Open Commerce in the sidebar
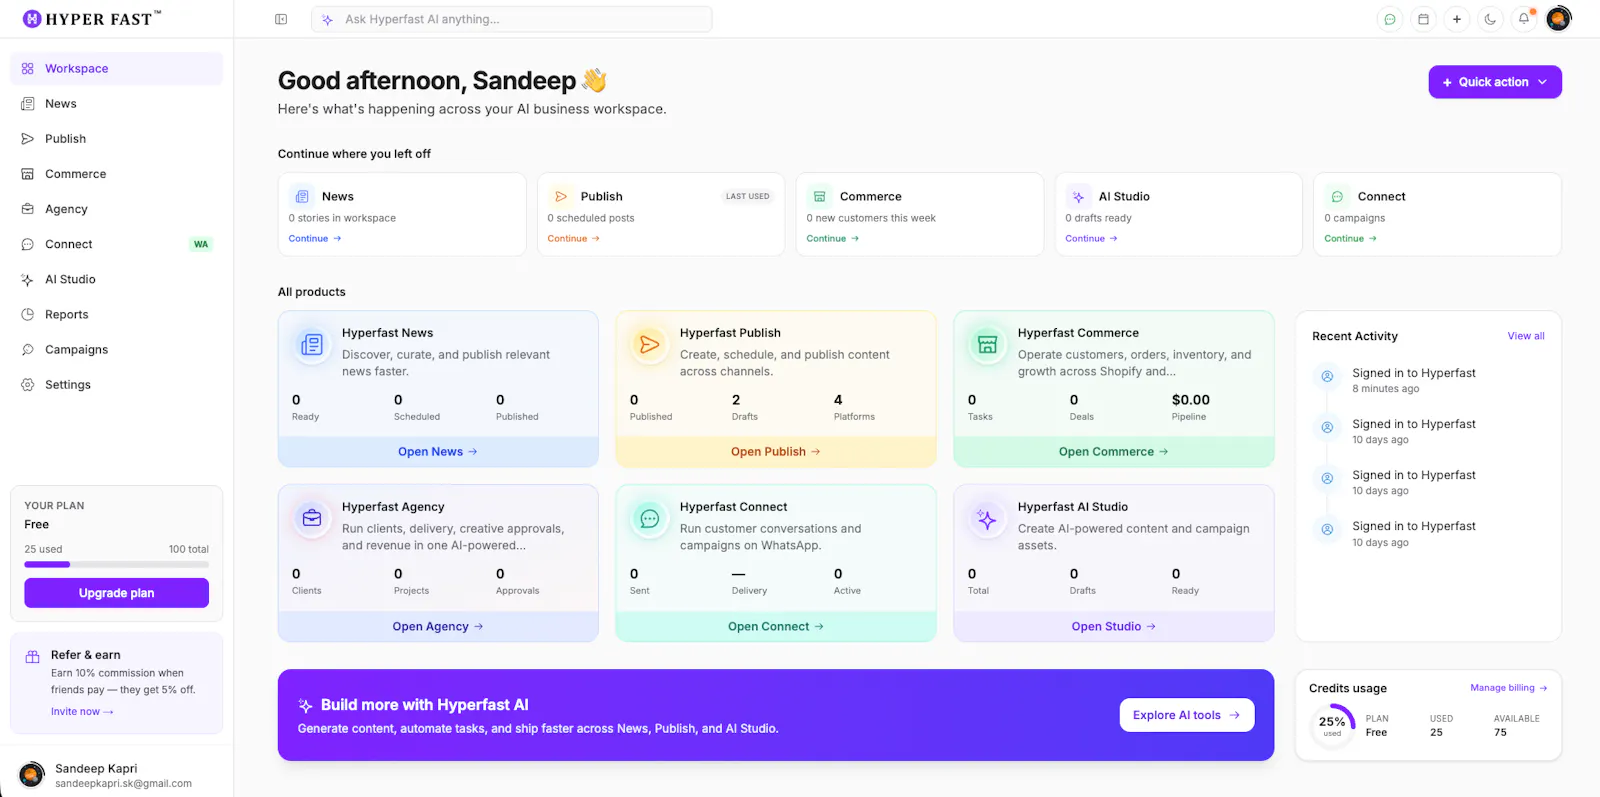Image resolution: width=1600 pixels, height=797 pixels. pyautogui.click(x=116, y=174)
